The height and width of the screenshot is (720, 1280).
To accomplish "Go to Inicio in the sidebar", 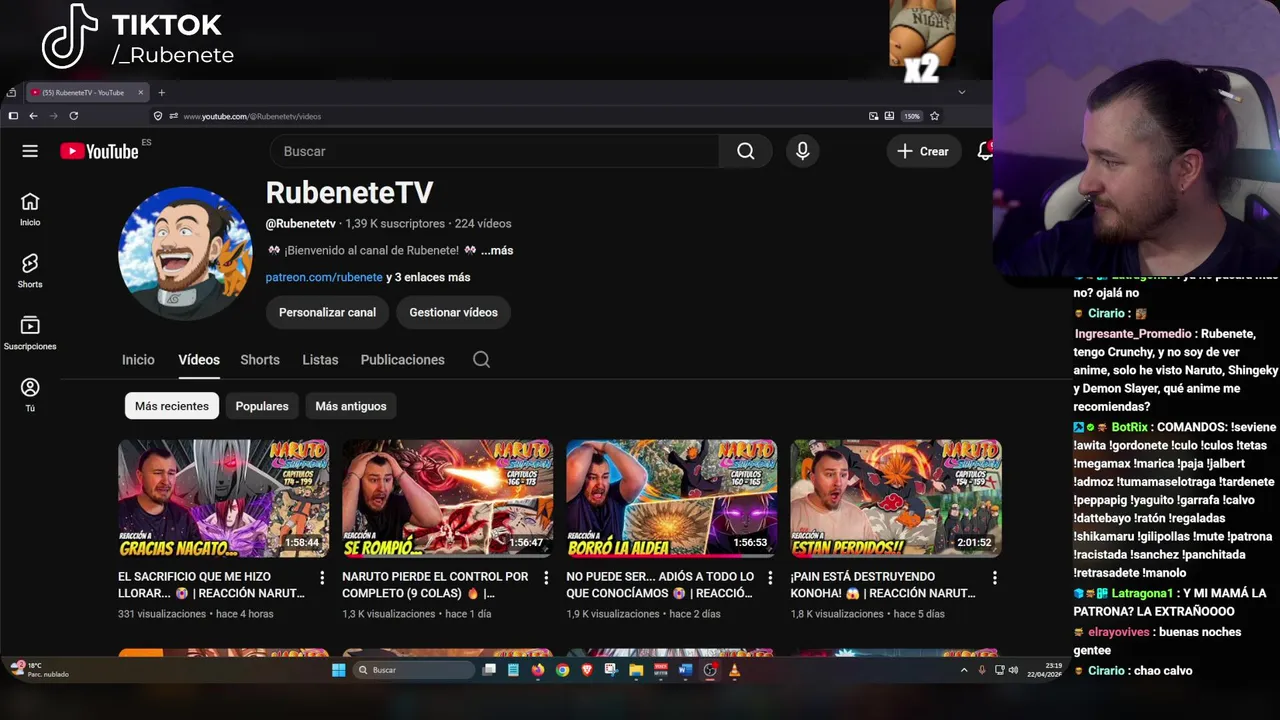I will pos(30,209).
